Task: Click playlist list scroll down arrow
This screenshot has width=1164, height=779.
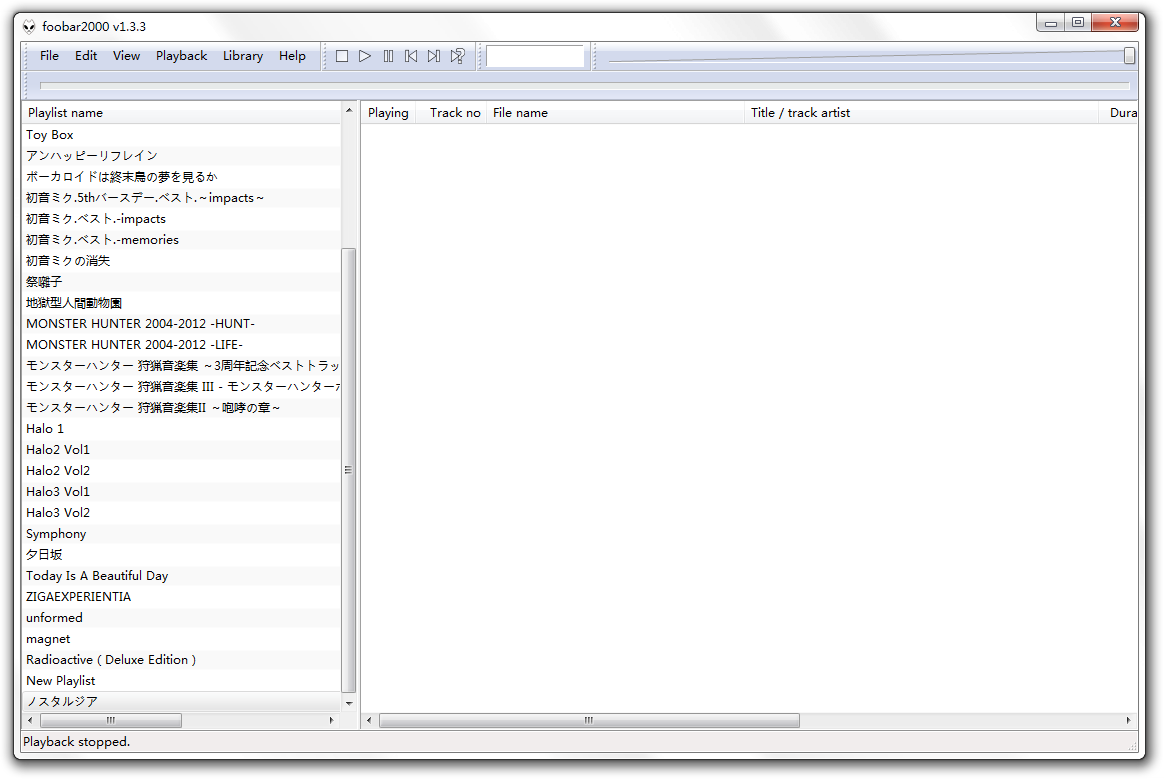Action: pyautogui.click(x=349, y=703)
